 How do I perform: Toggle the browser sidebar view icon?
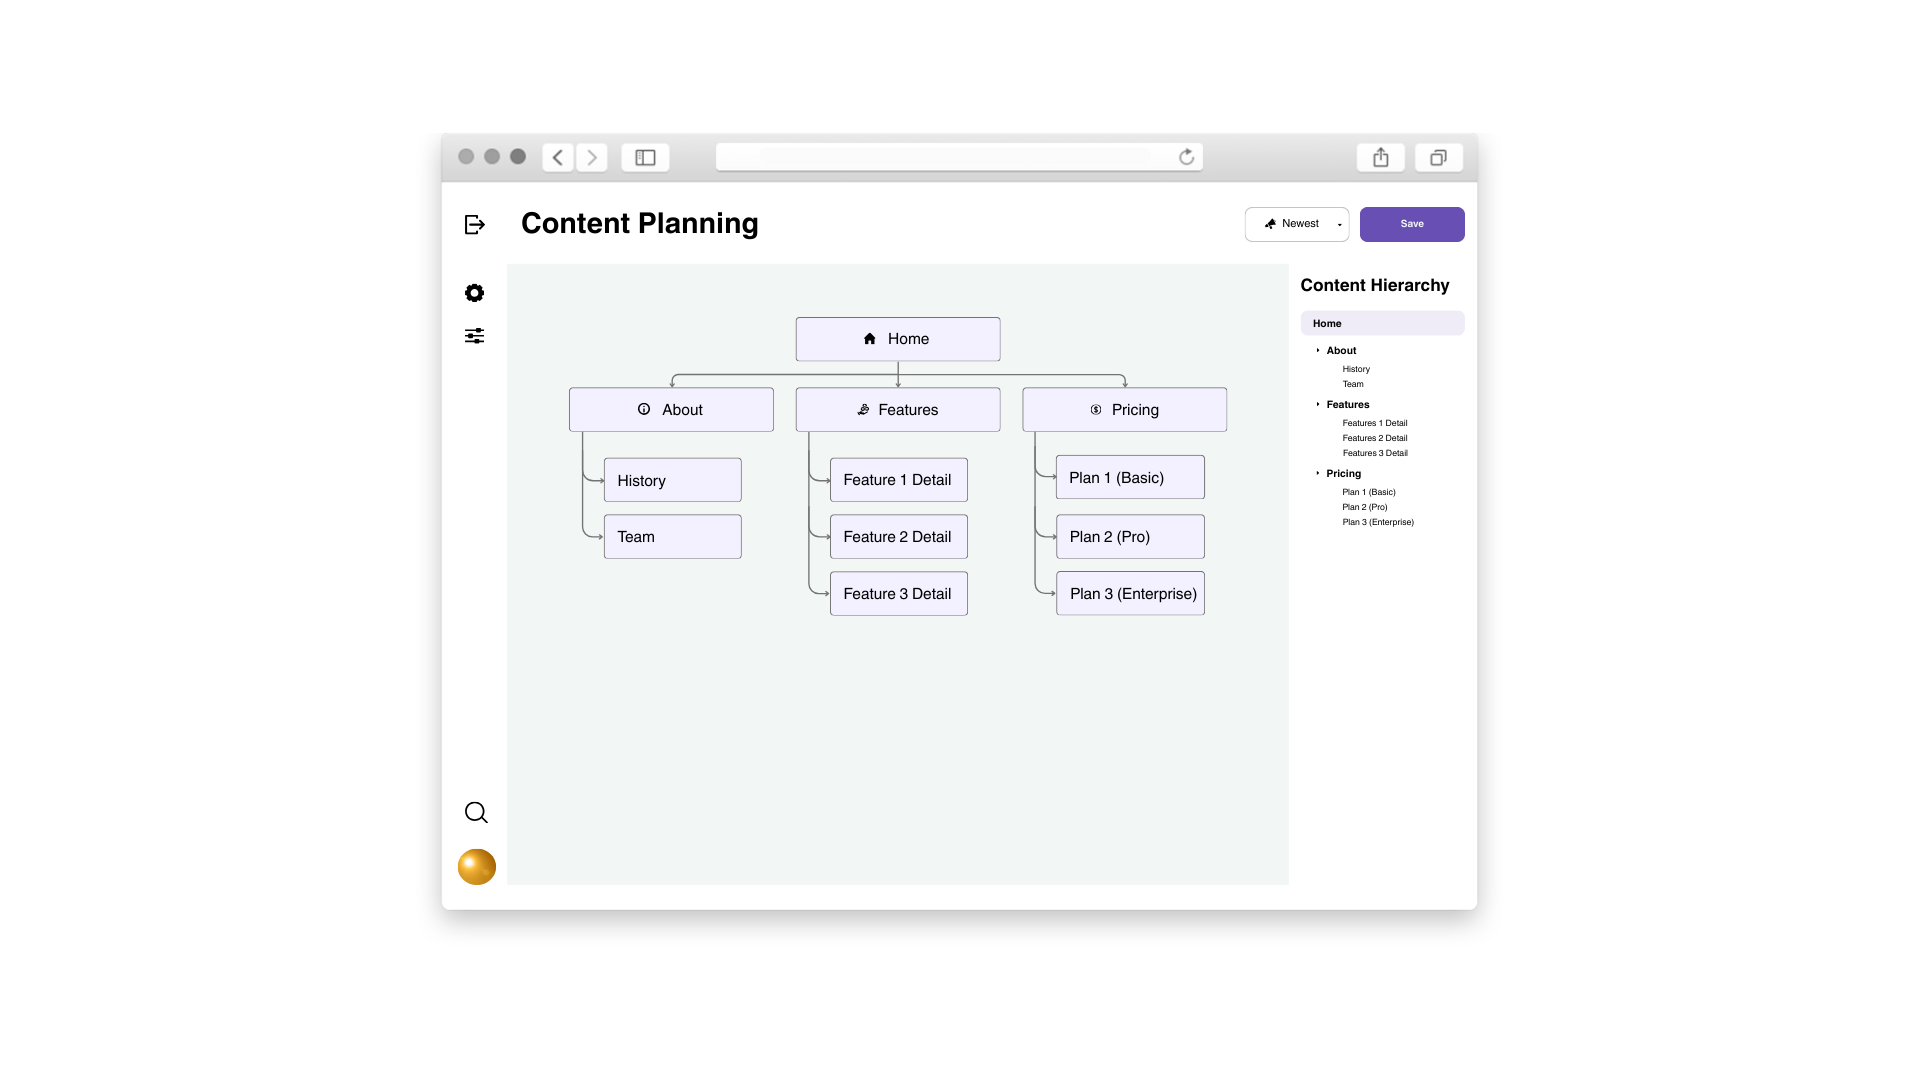pos(645,158)
